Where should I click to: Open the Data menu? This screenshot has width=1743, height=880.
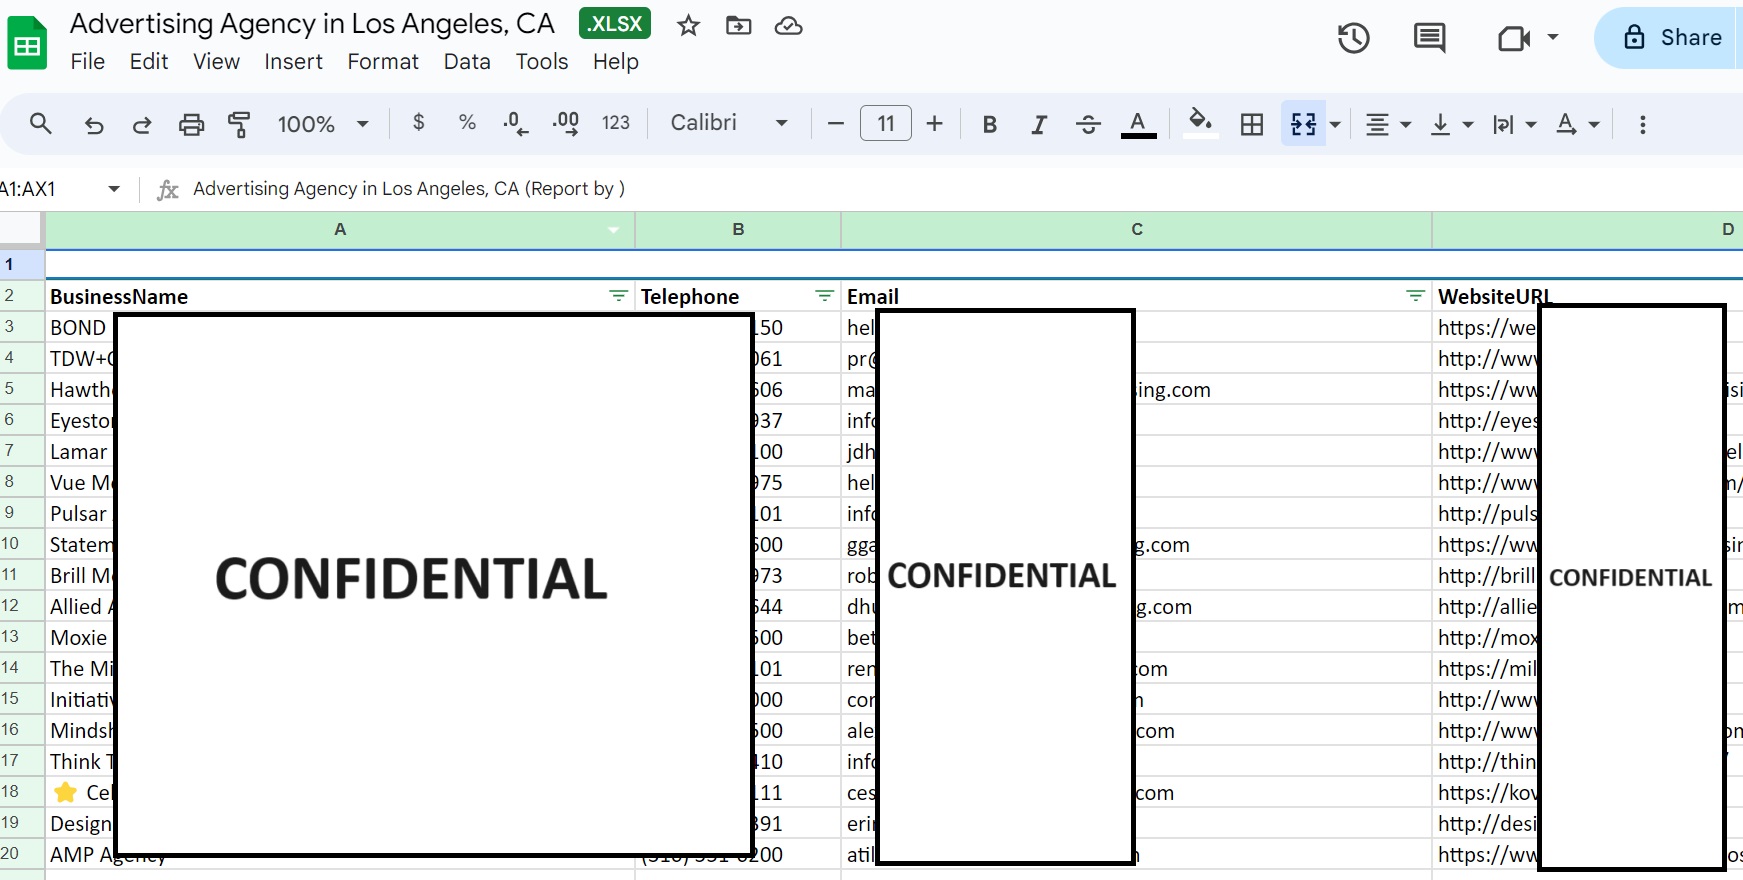pyautogui.click(x=467, y=62)
